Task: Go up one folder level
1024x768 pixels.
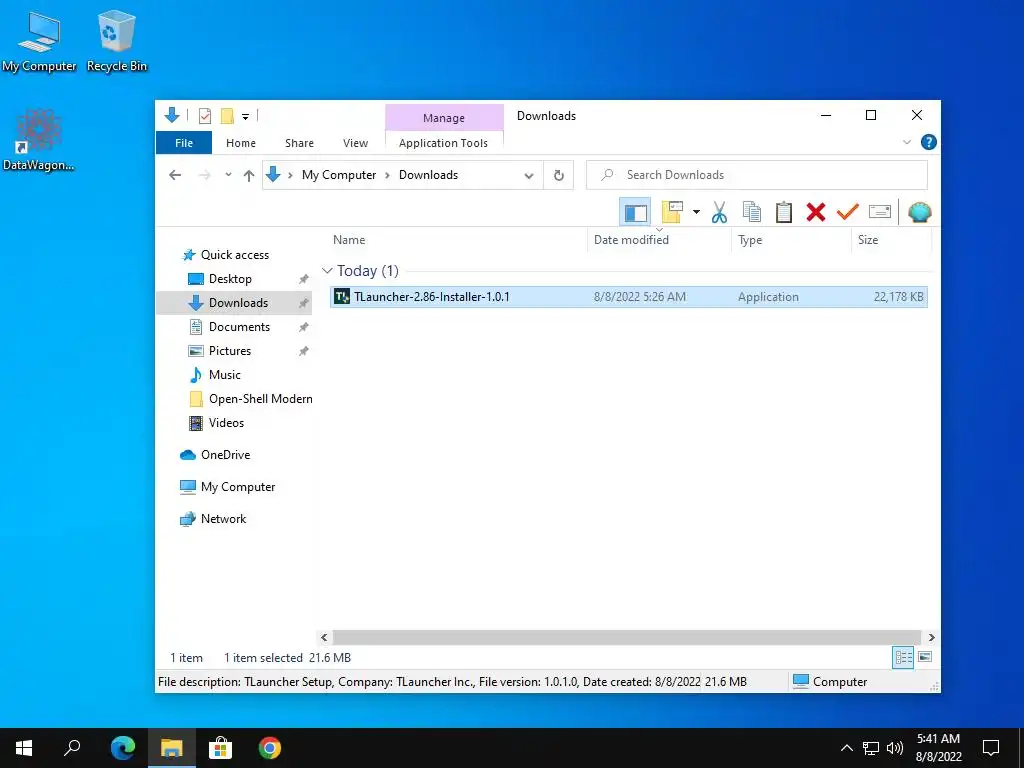Action: [x=248, y=175]
